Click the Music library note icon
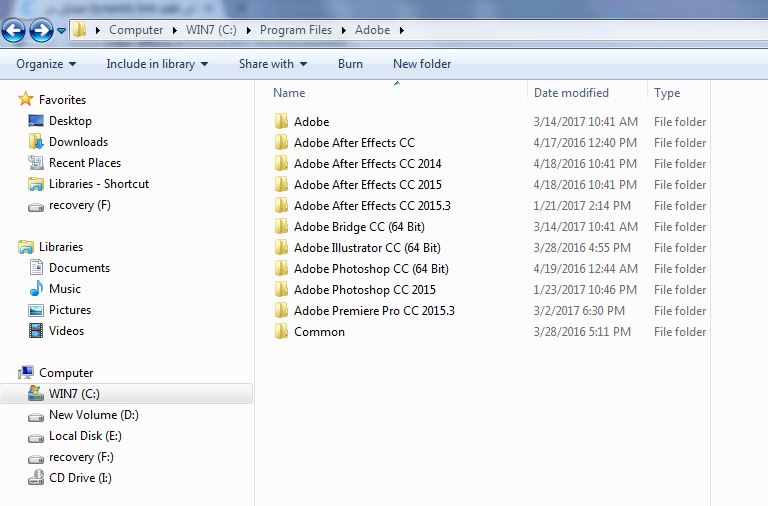 click(x=36, y=289)
